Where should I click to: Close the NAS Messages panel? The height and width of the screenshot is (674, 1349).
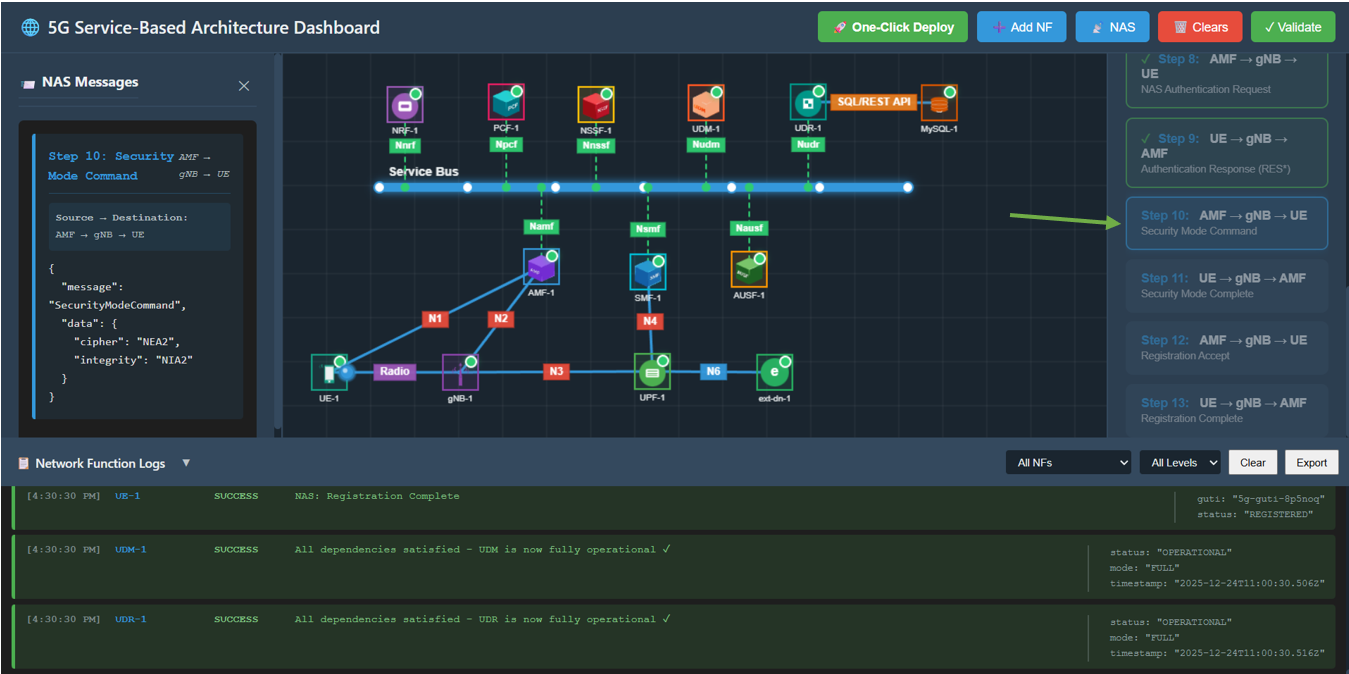point(243,86)
